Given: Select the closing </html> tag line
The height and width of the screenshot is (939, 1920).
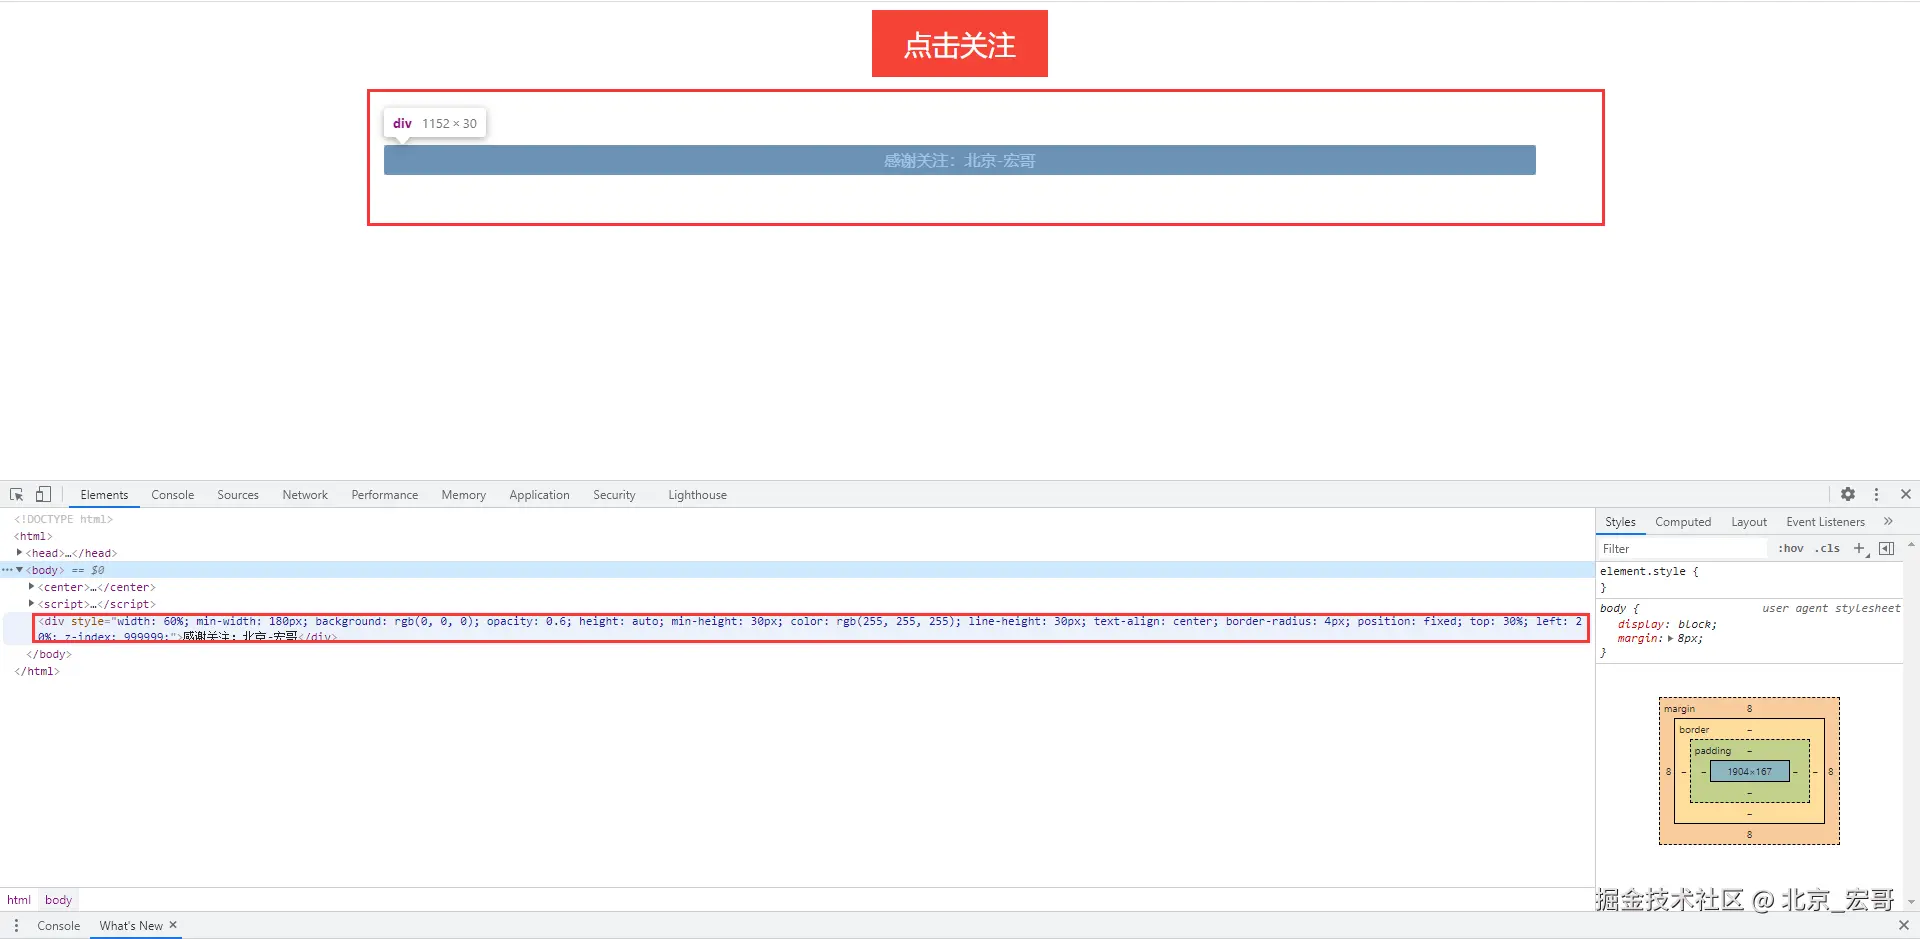Looking at the screenshot, I should [x=37, y=672].
